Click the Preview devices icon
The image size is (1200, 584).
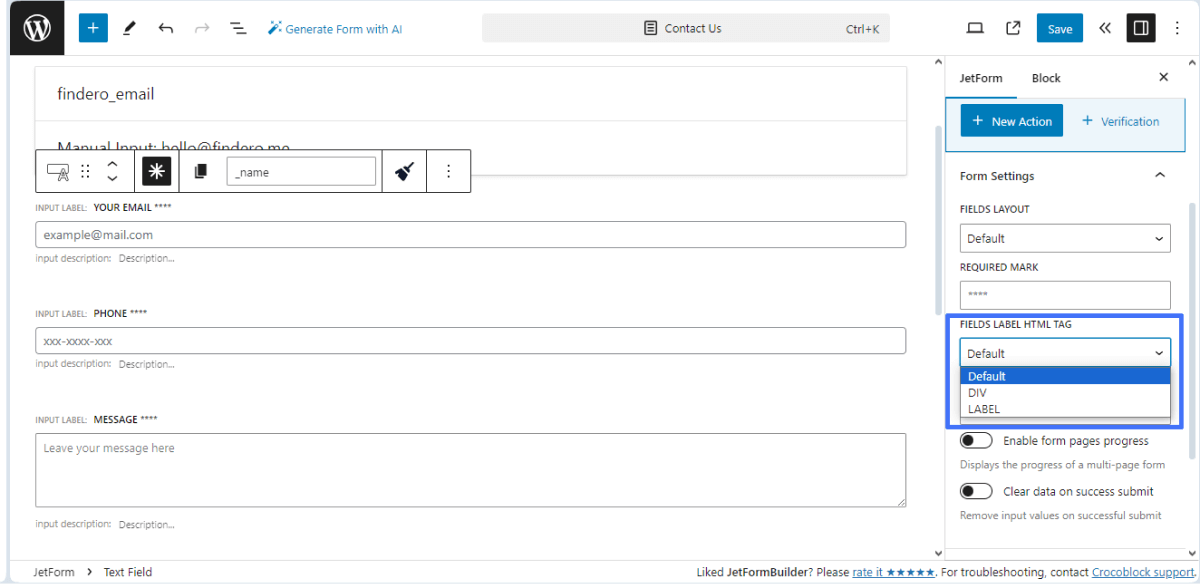(x=975, y=27)
